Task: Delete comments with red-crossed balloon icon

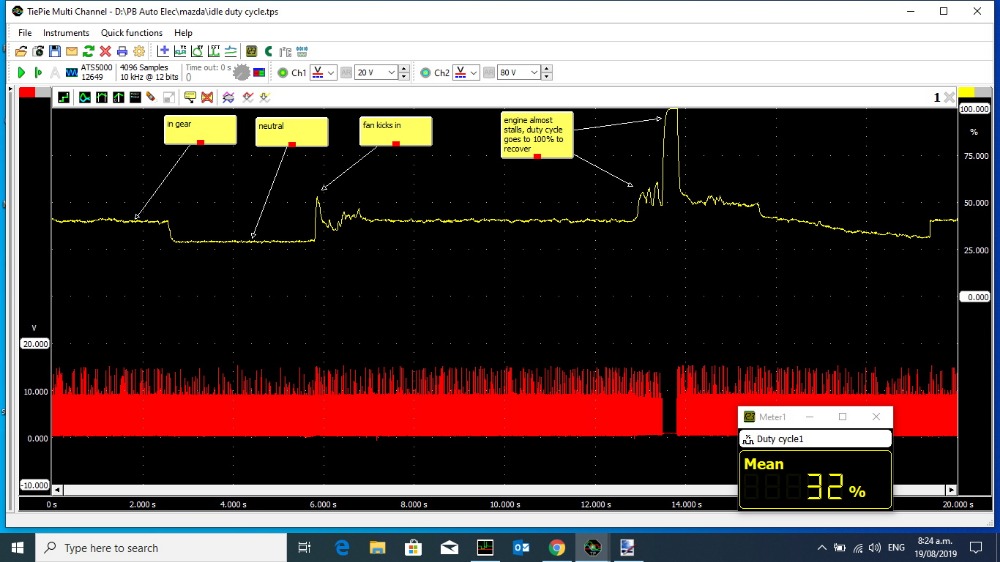Action: [207, 97]
